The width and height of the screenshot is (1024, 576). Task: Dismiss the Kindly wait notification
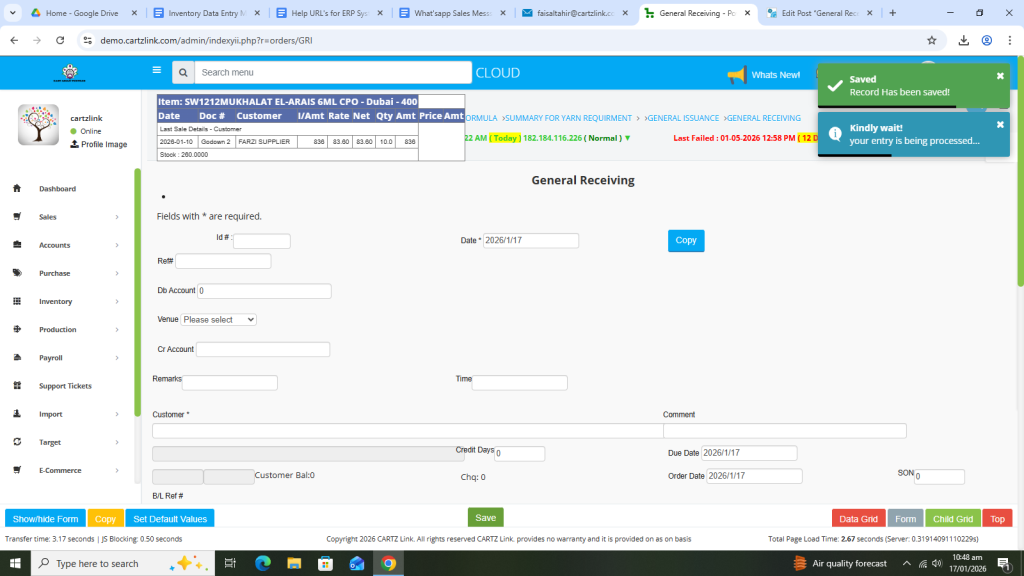(x=1000, y=125)
